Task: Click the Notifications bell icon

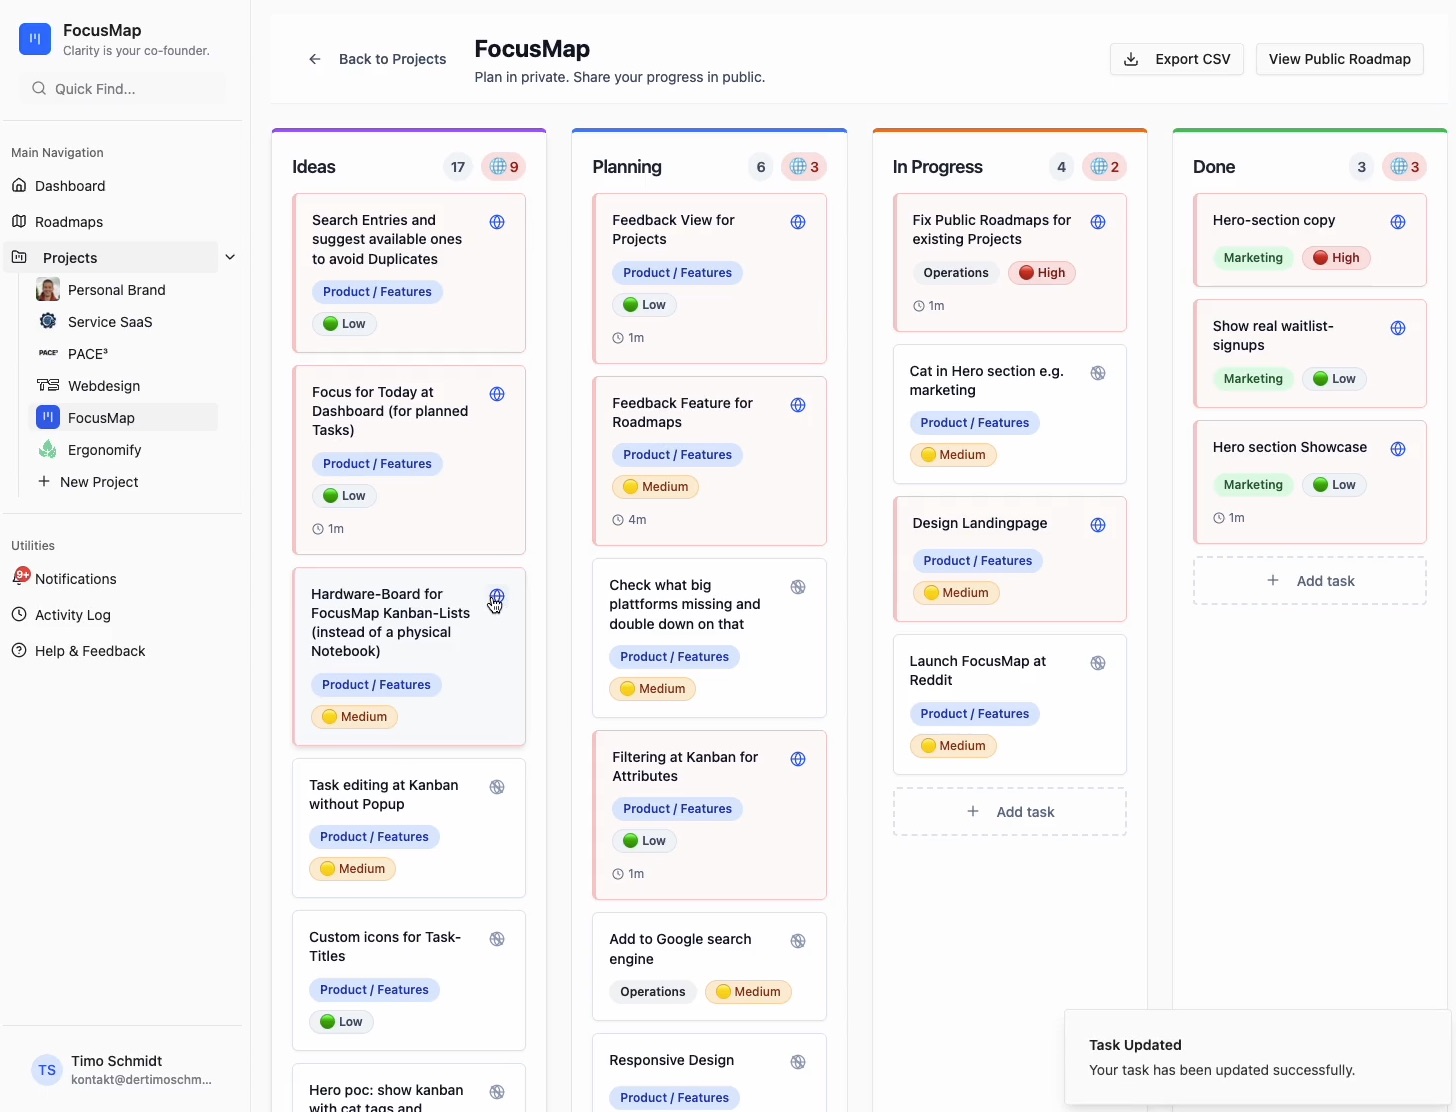Action: point(20,578)
